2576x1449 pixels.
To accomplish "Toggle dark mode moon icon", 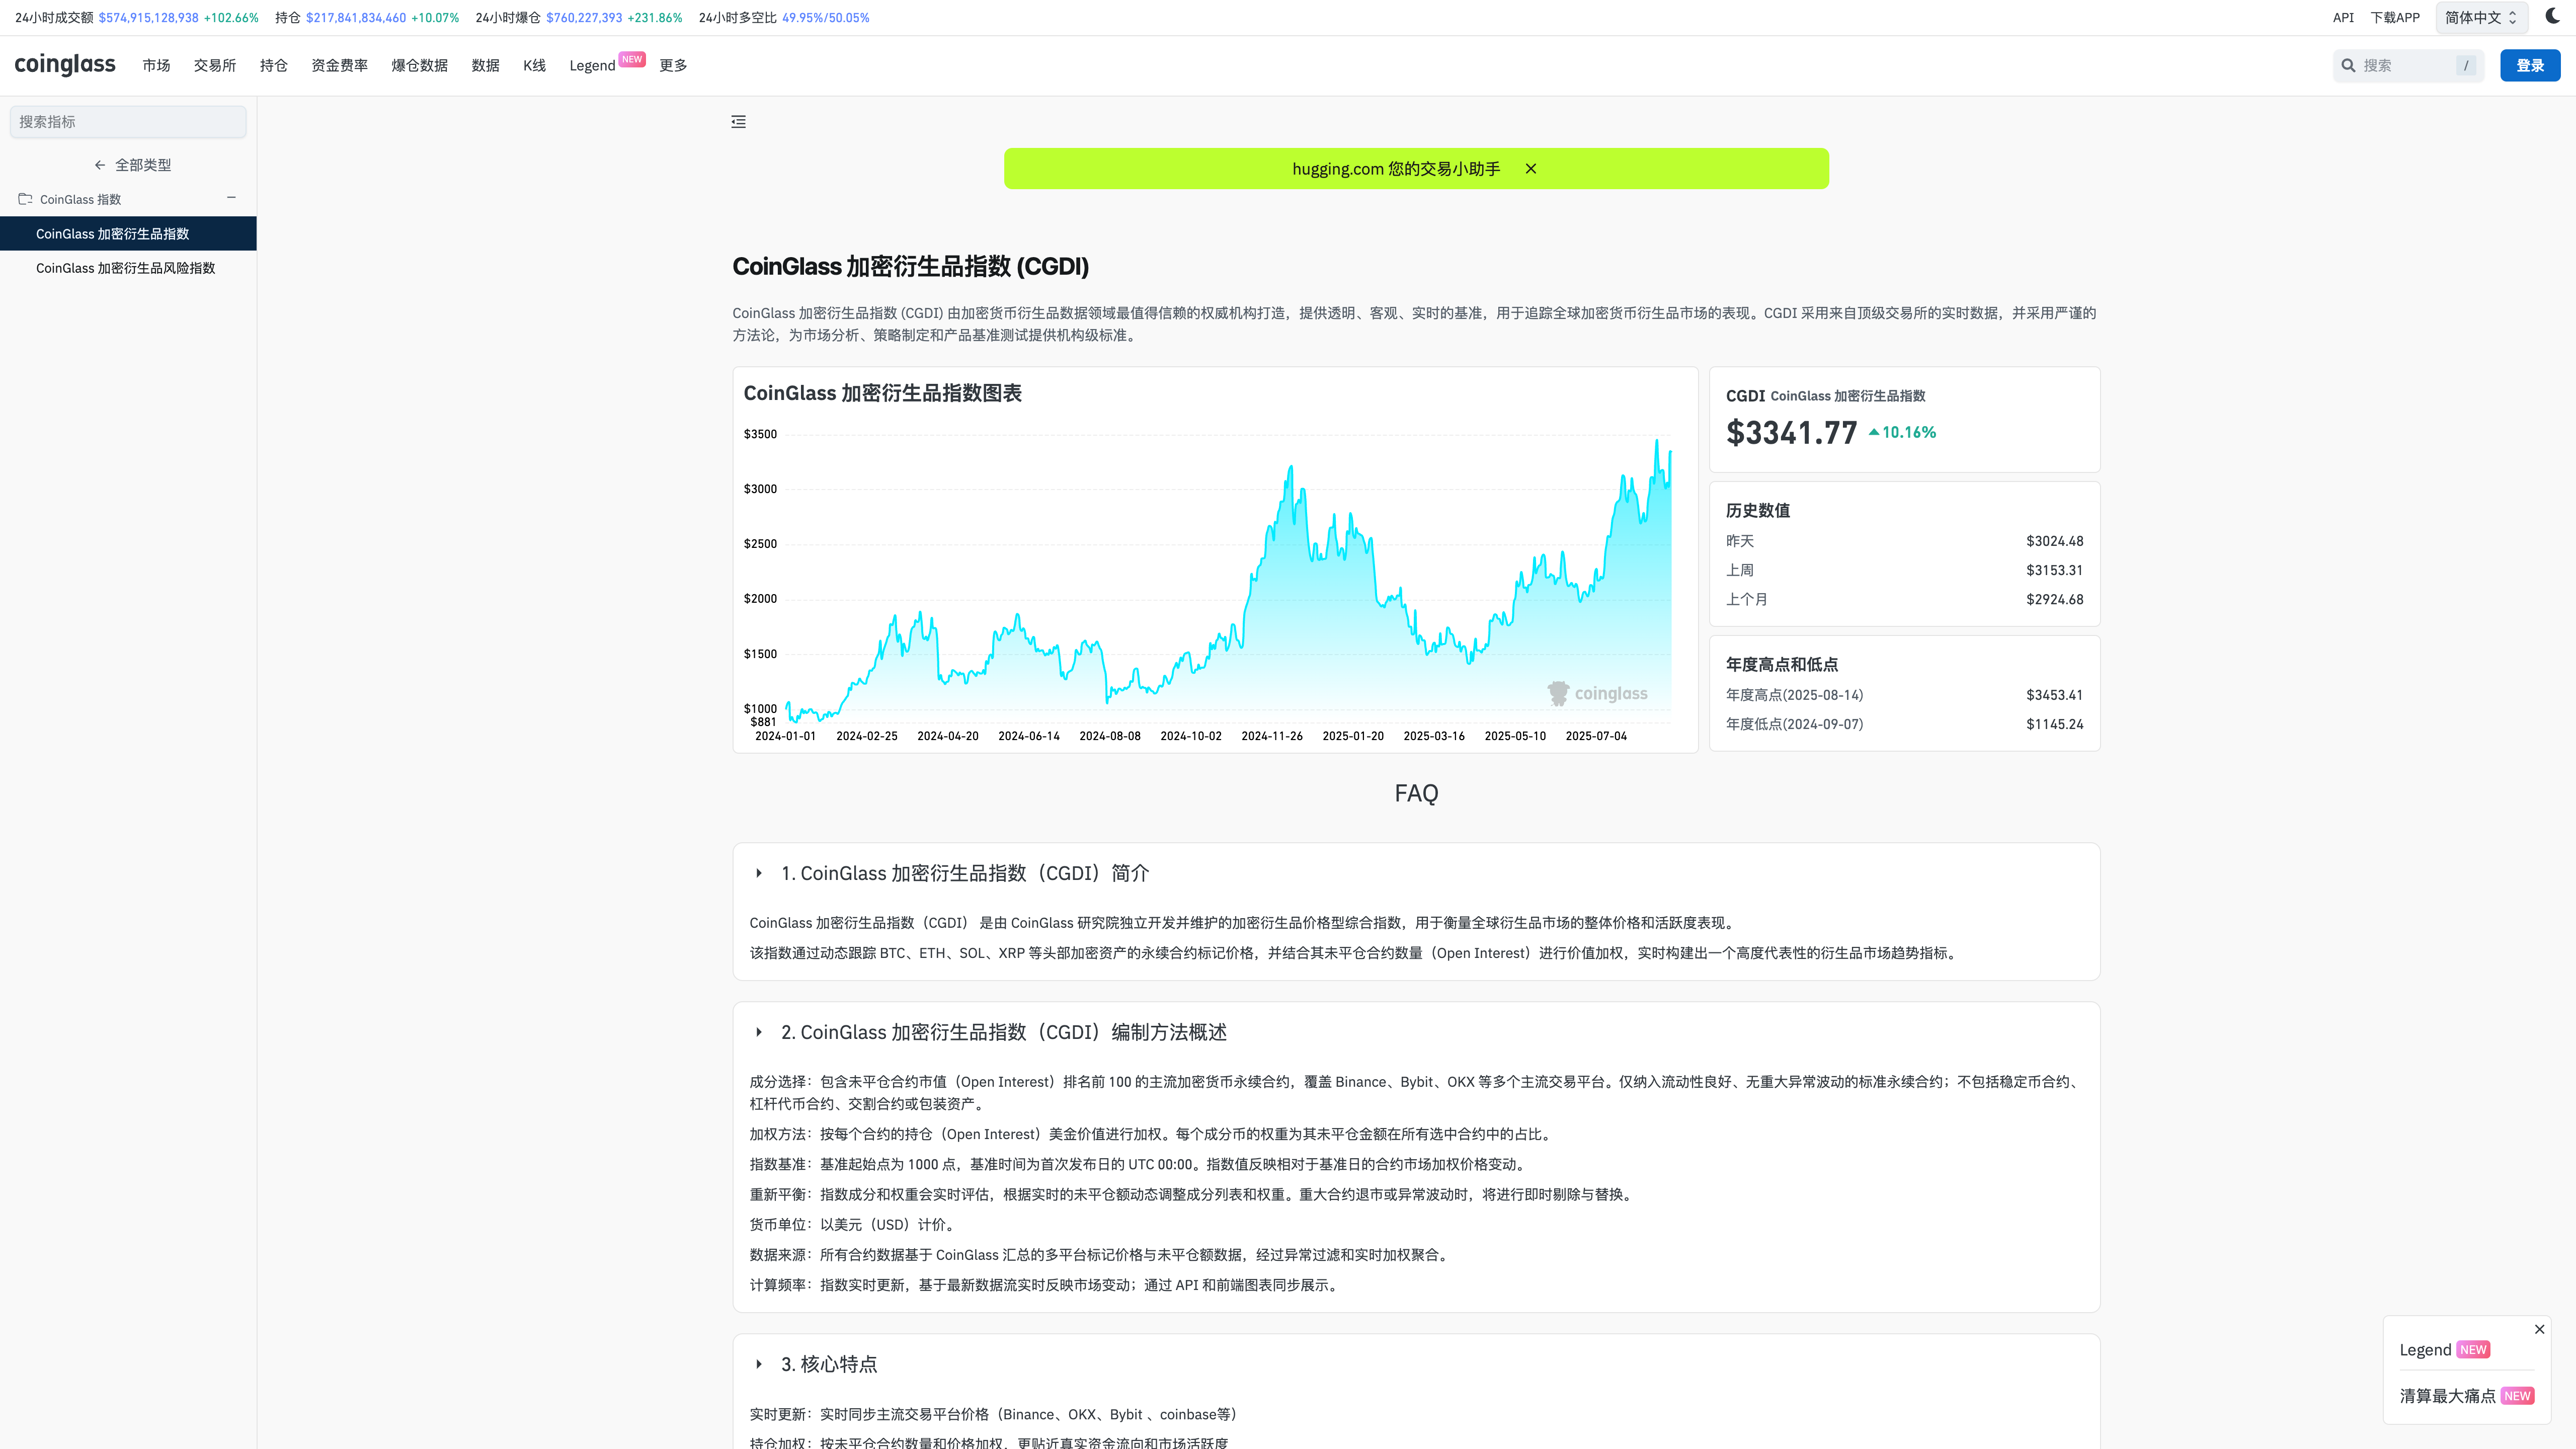I will [2552, 16].
